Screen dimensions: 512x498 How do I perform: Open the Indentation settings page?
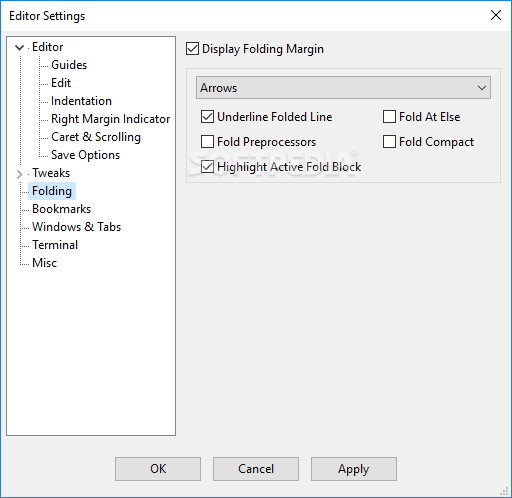(81, 101)
